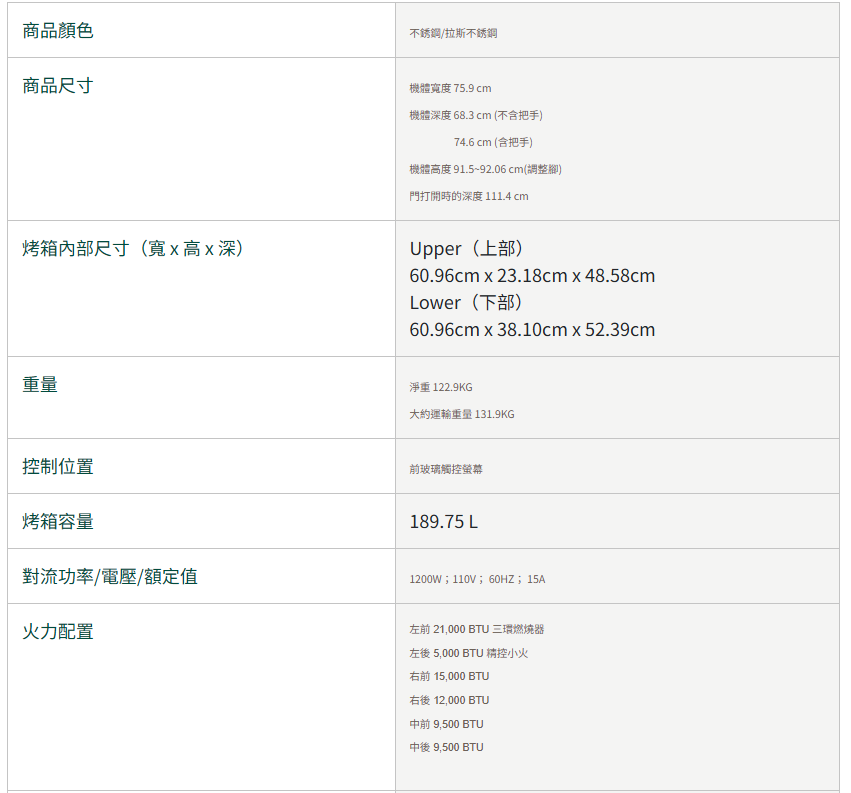Select the 淨重 122.9KG text
This screenshot has height=793, width=851.
[441, 387]
